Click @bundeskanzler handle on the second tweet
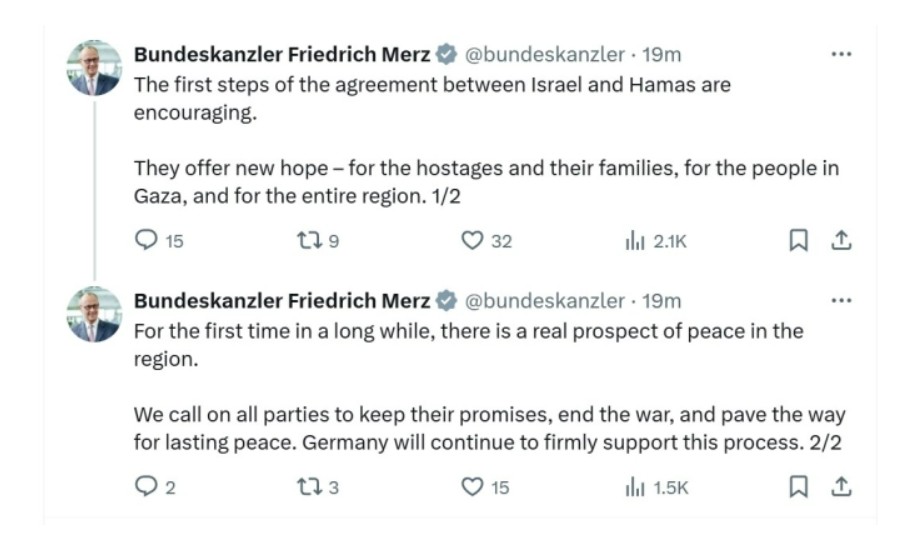Screen dimensions: 899x540 click(544, 301)
